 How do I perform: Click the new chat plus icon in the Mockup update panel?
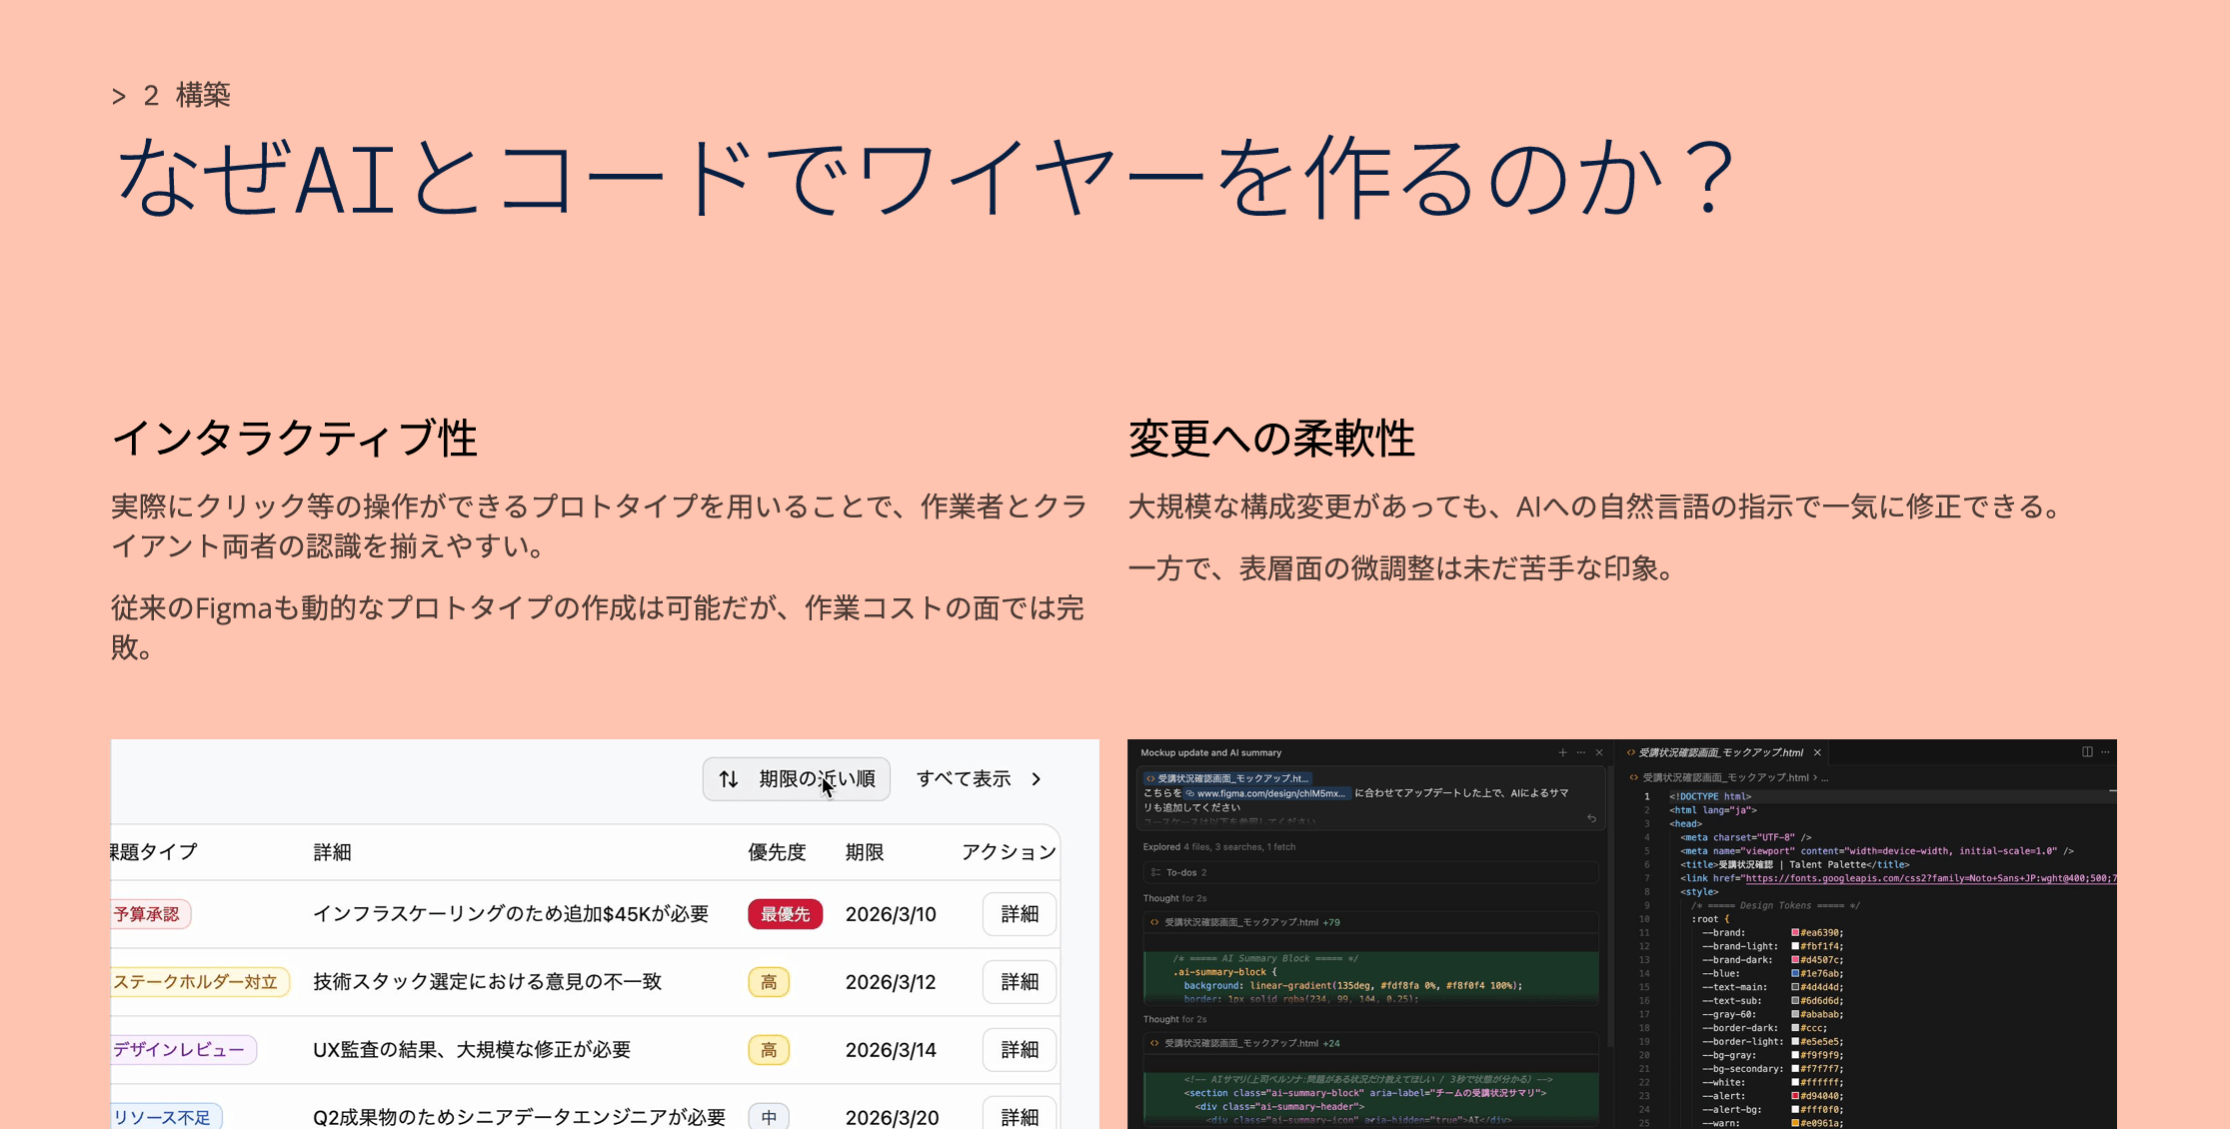[1563, 752]
